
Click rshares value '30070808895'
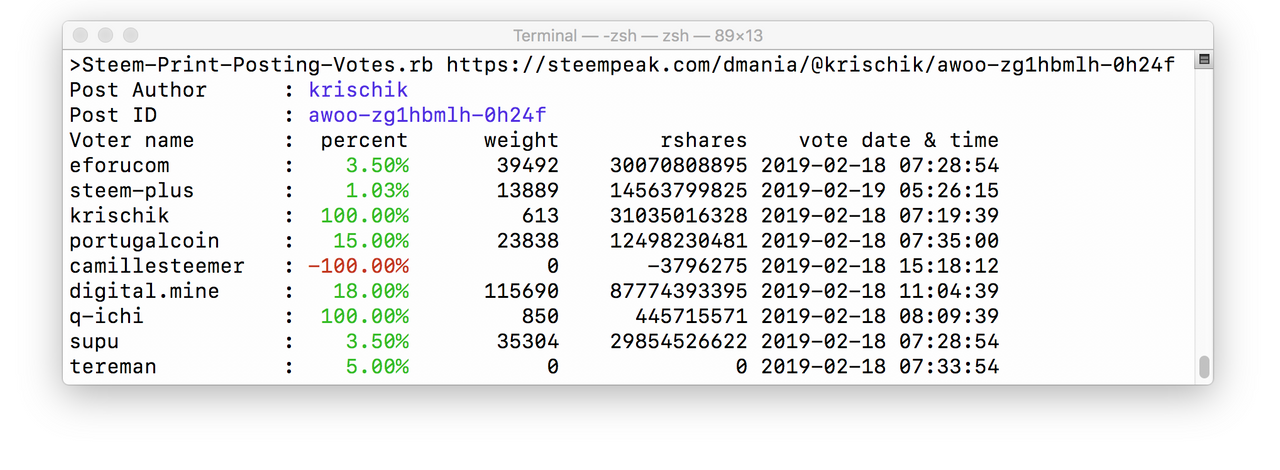click(x=679, y=165)
